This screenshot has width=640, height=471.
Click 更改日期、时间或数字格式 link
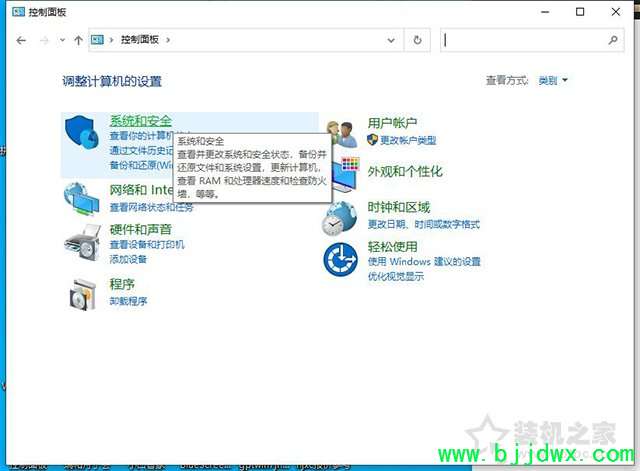424,224
